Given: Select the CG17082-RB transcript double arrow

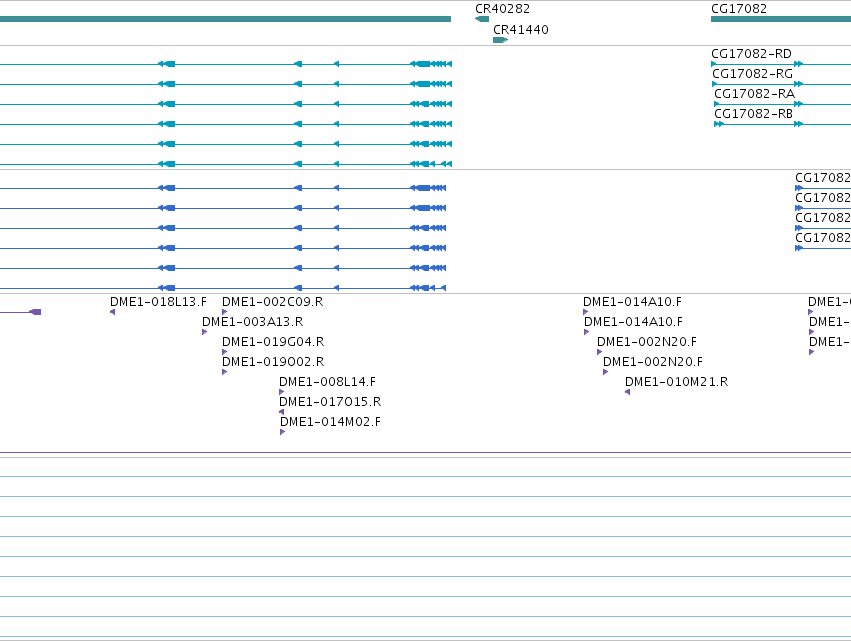Looking at the screenshot, I should point(719,124).
